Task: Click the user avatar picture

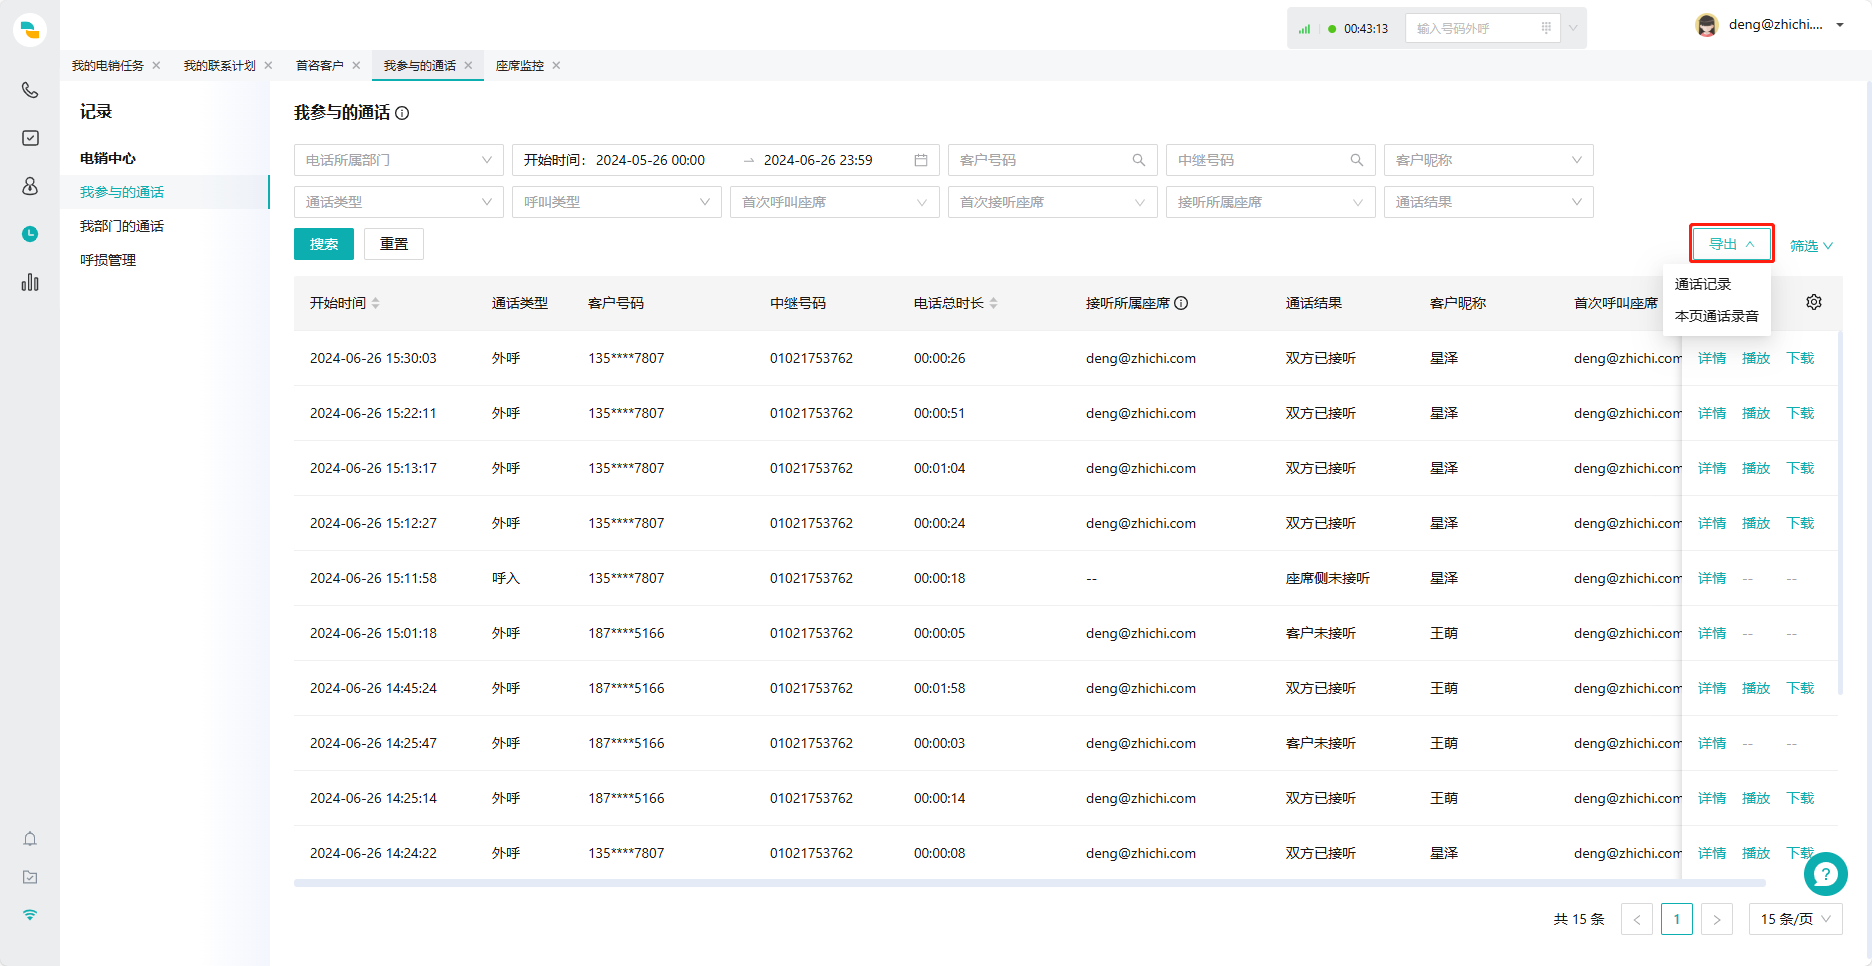Action: [x=1707, y=25]
